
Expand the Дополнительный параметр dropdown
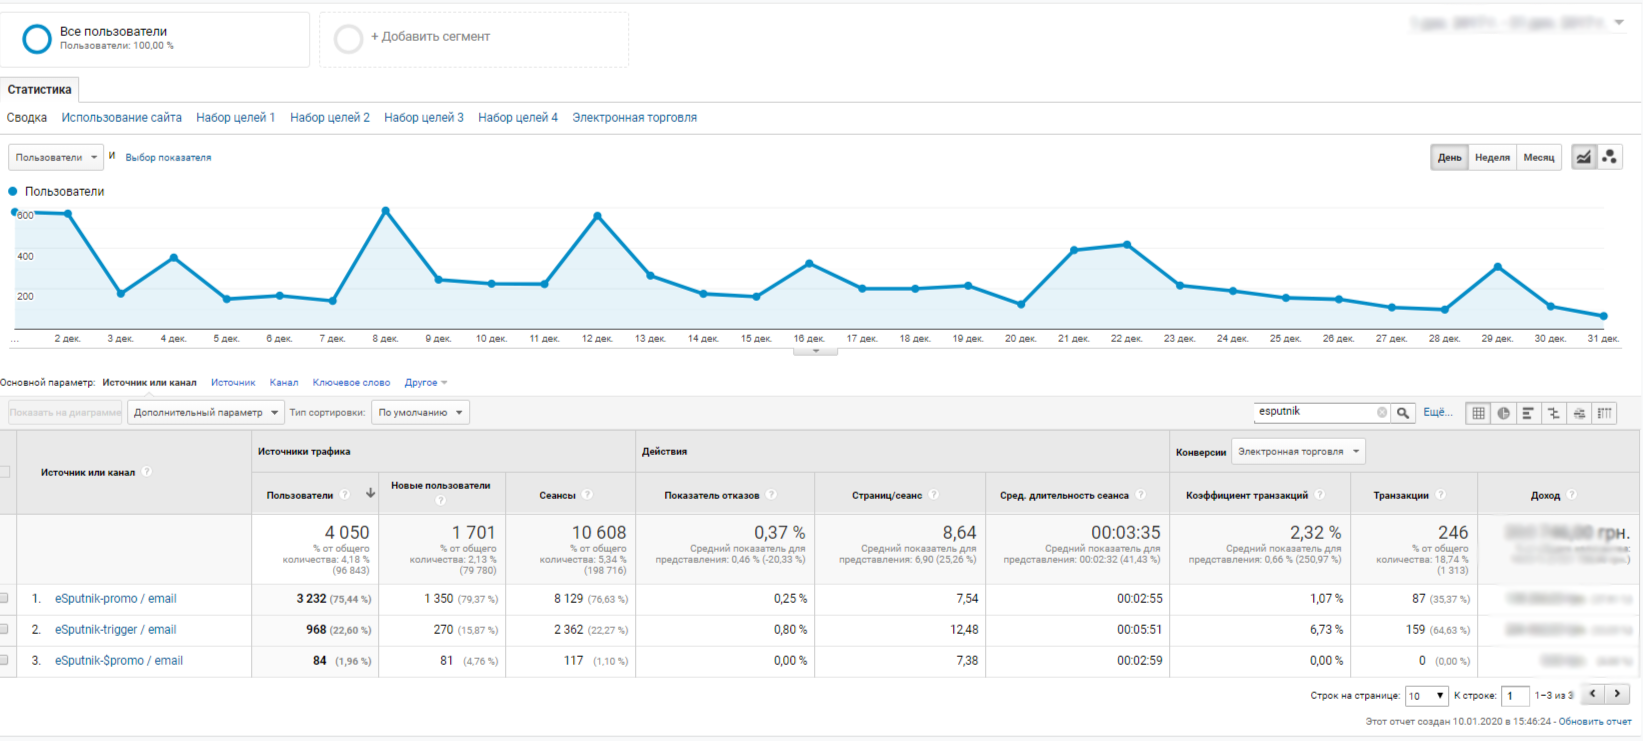(205, 413)
